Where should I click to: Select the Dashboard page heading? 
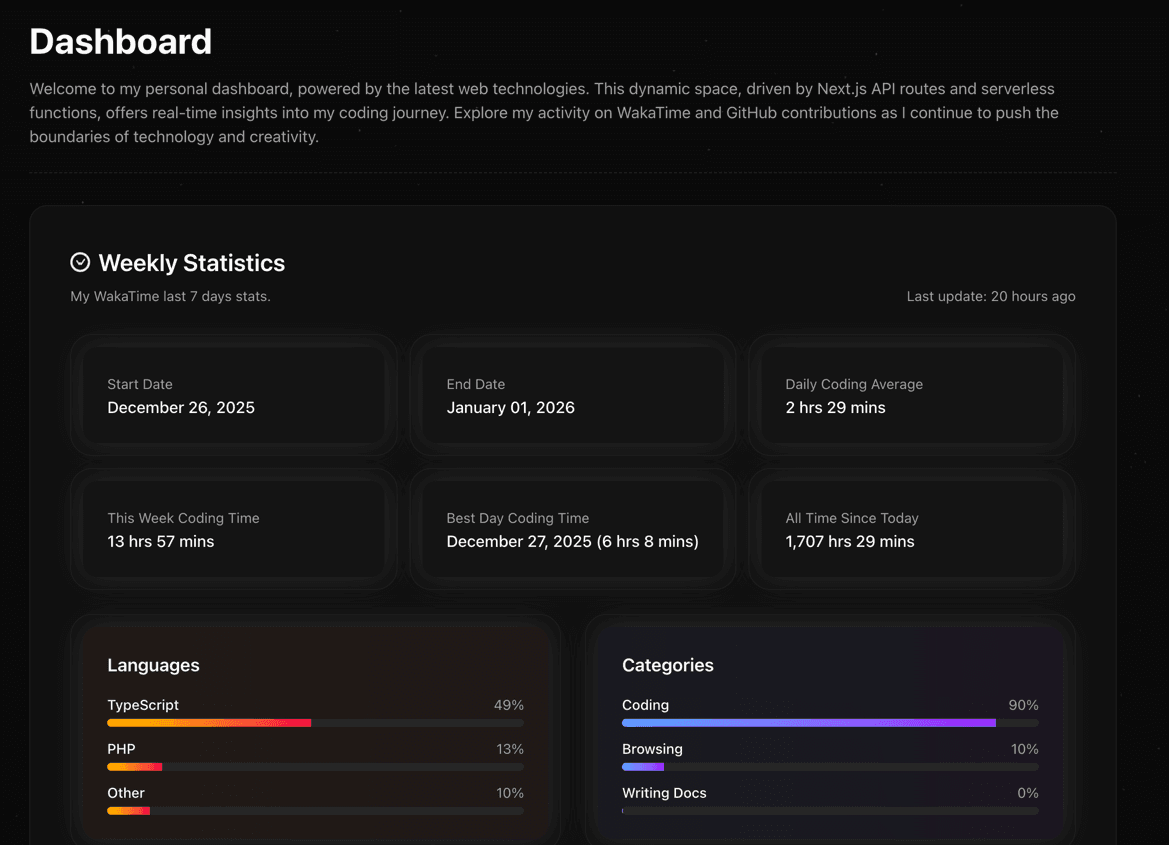(x=120, y=41)
